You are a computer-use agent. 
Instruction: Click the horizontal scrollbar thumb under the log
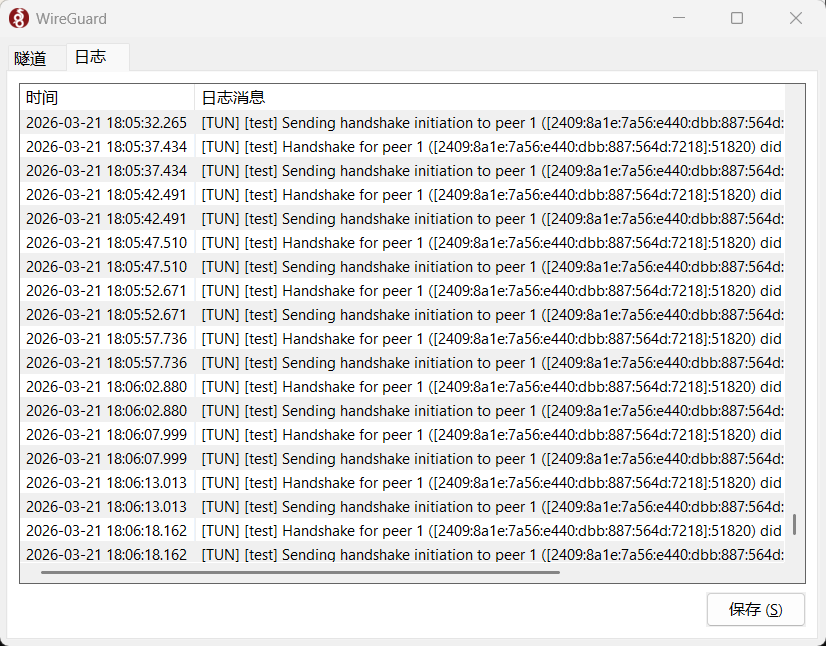[x=300, y=573]
